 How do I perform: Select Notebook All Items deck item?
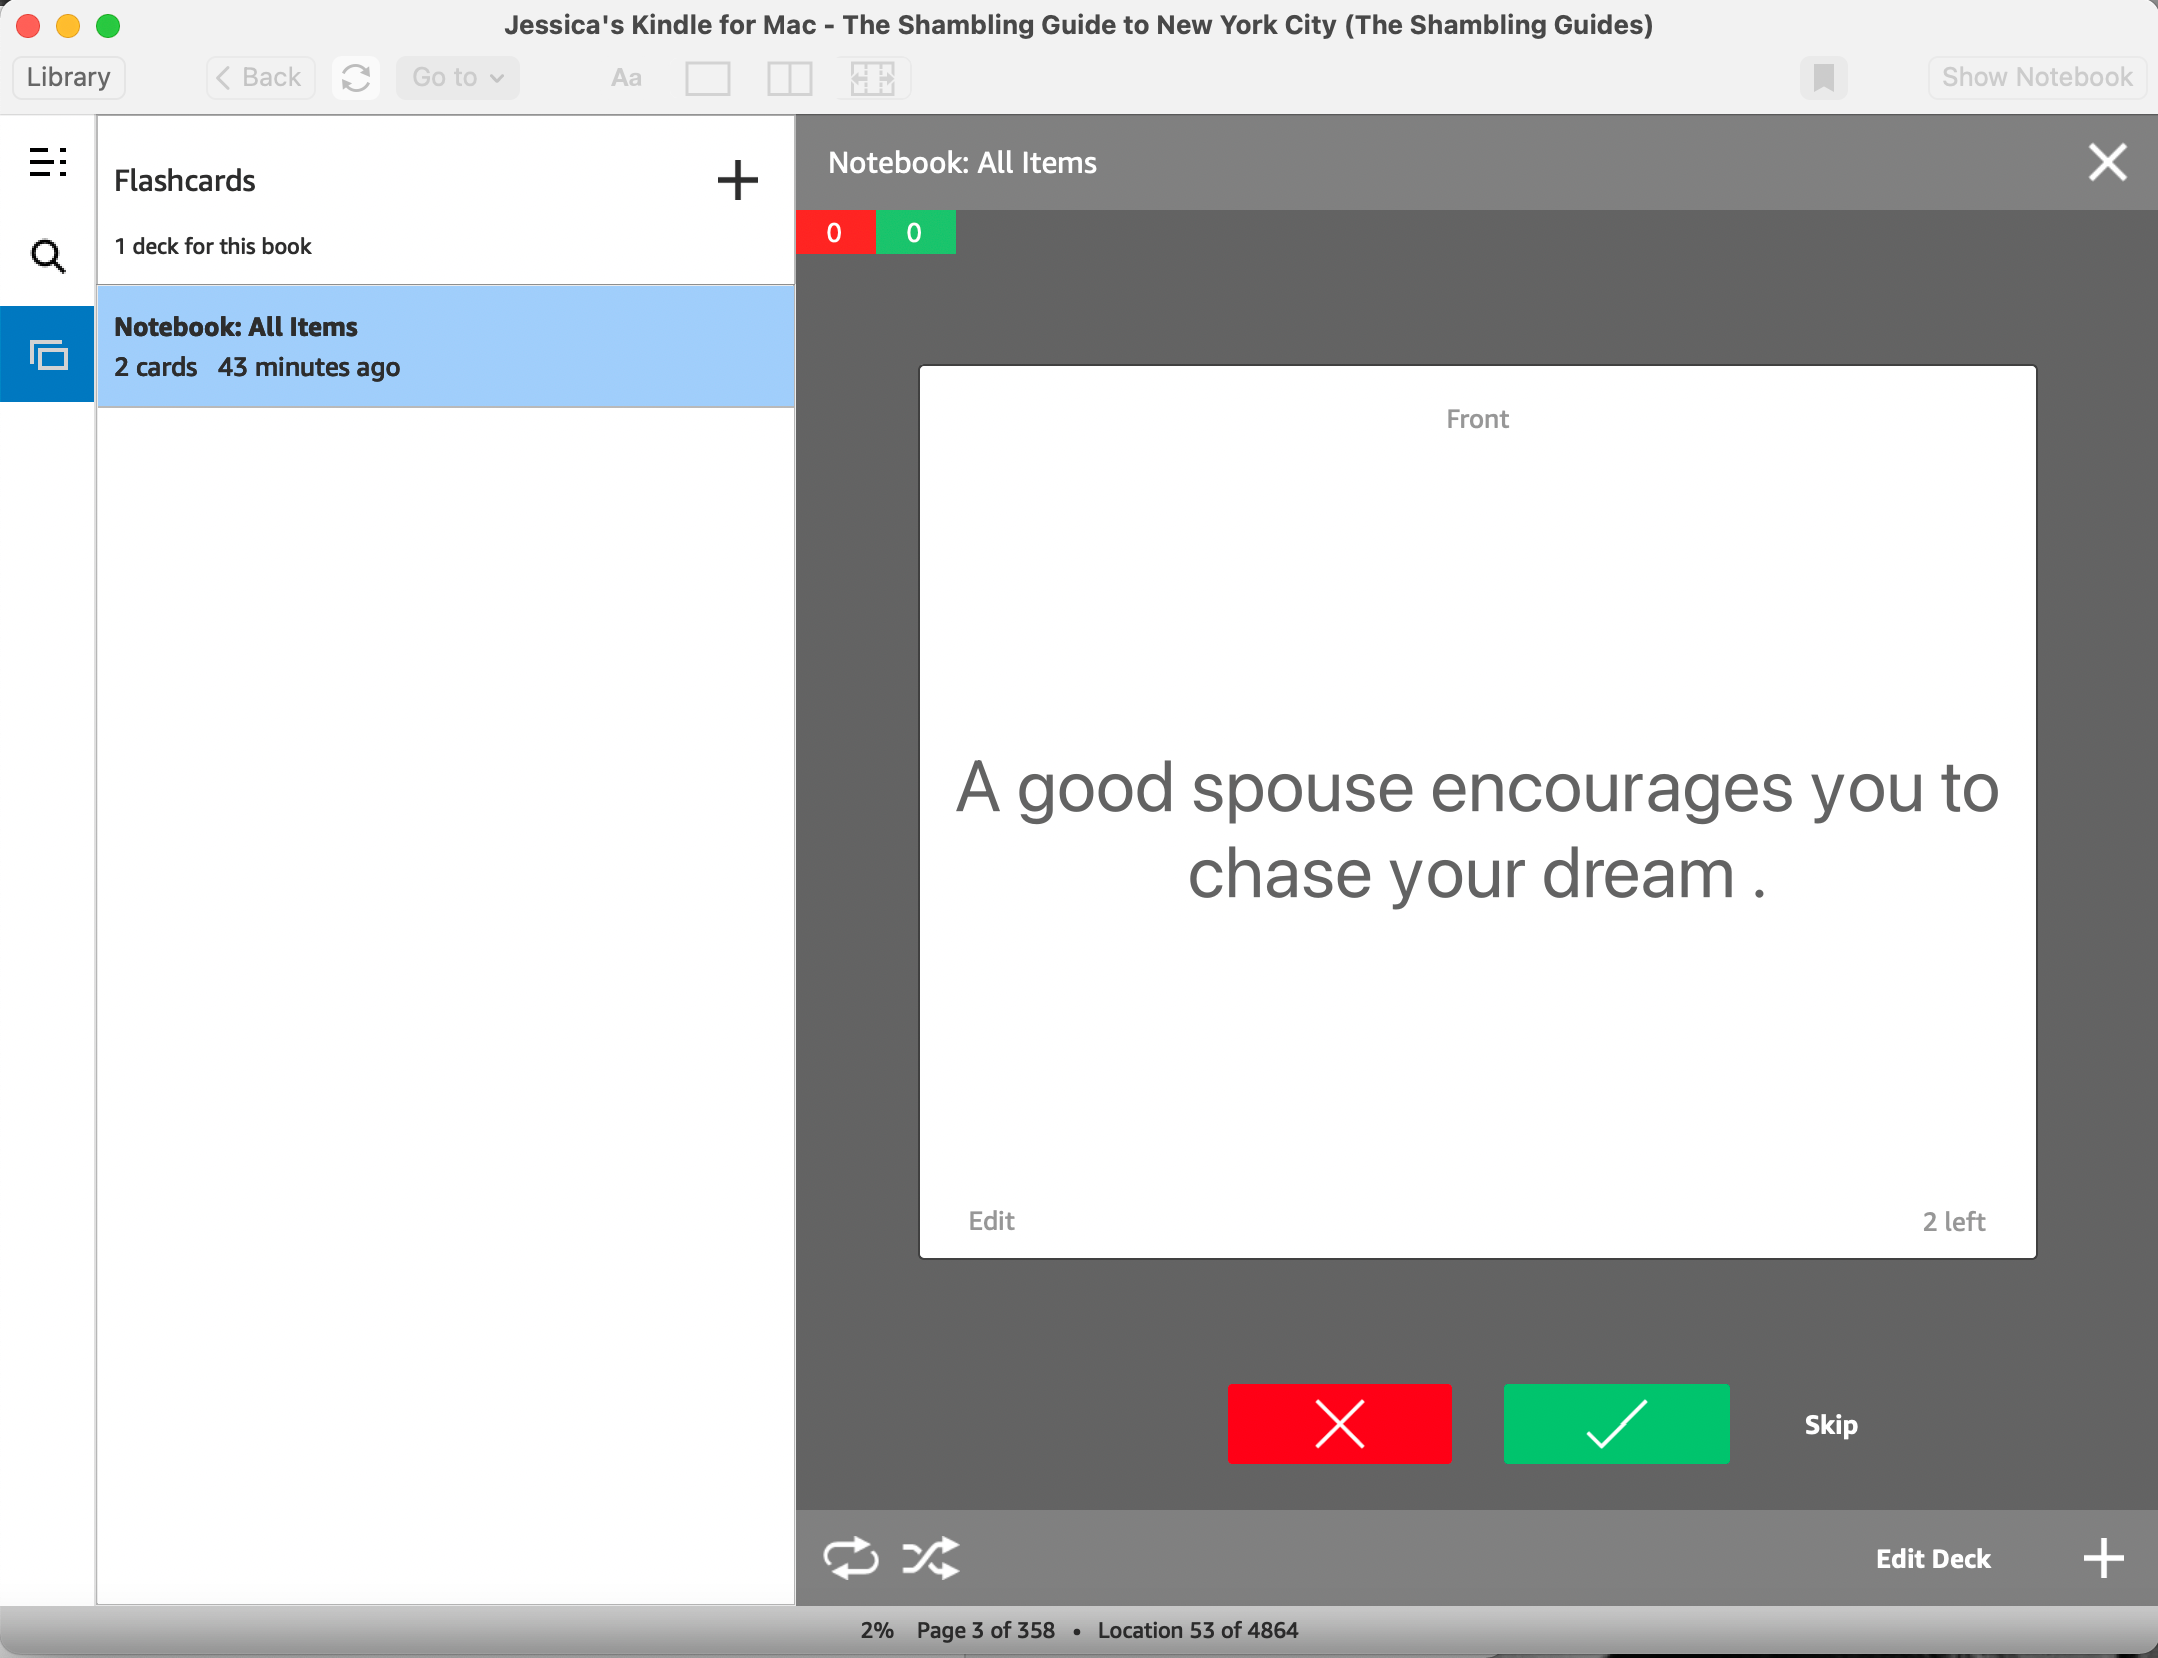pyautogui.click(x=444, y=347)
